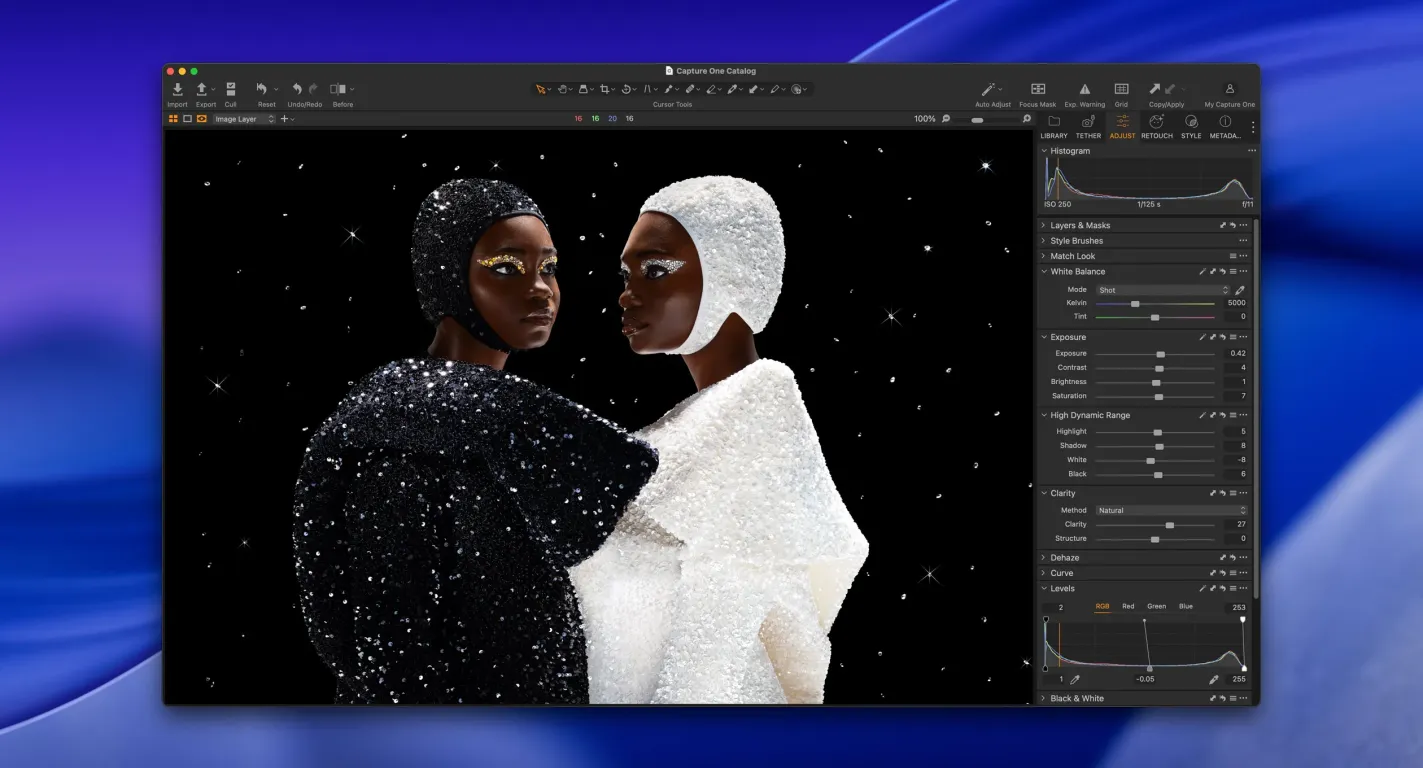Viewport: 1423px width, 768px height.
Task: Expand the Curve panel
Action: click(1060, 572)
